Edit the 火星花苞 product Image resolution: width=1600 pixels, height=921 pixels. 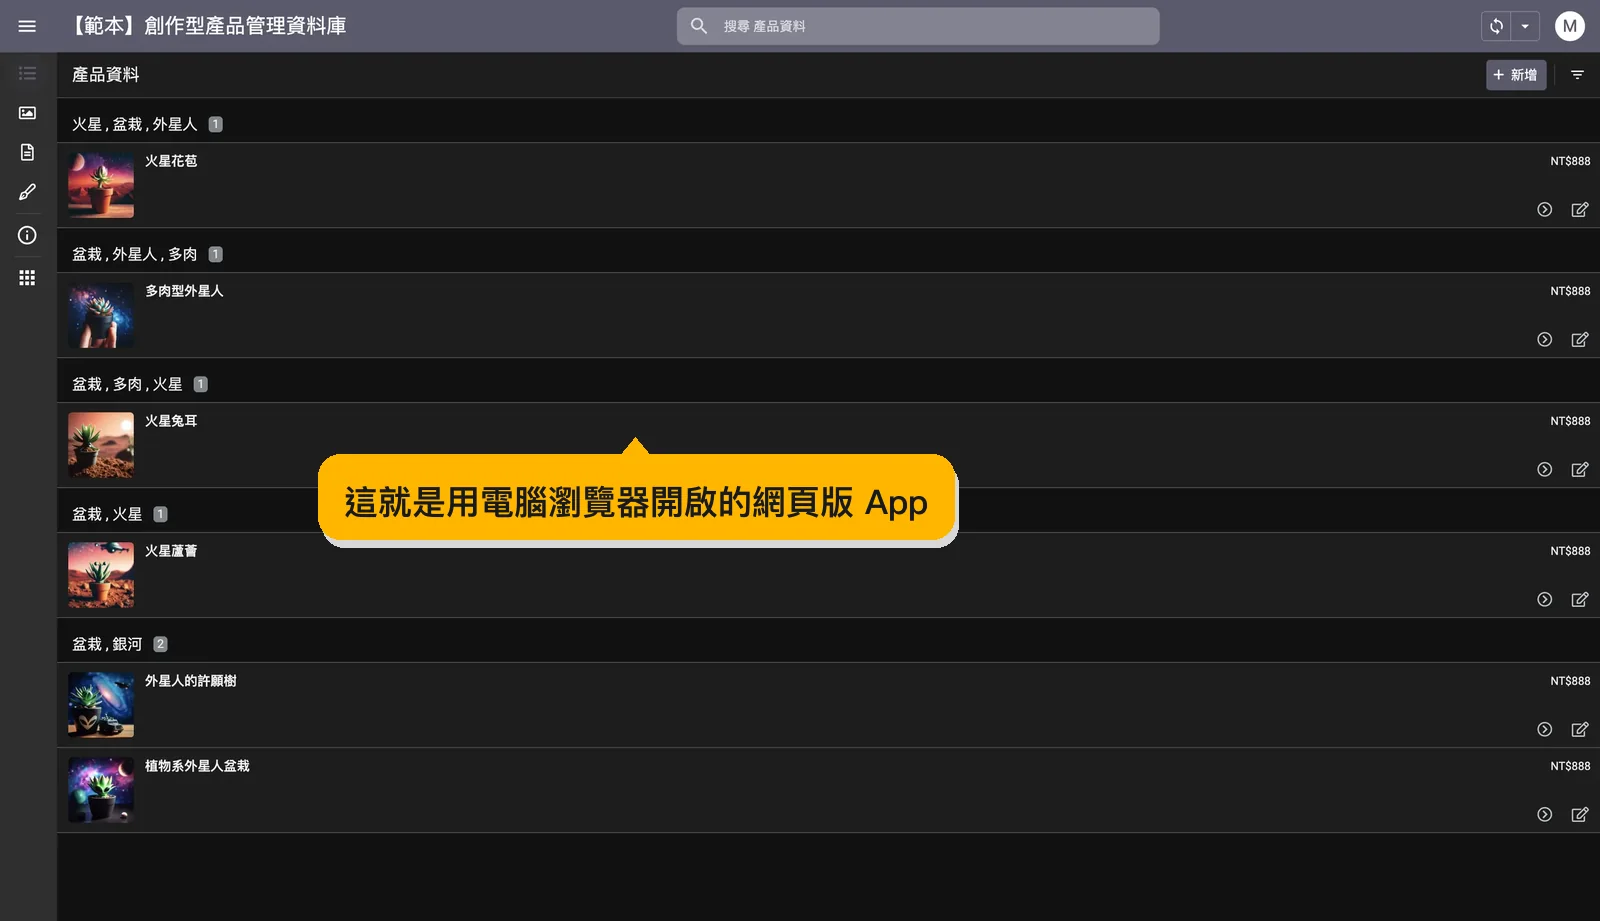click(x=1579, y=210)
